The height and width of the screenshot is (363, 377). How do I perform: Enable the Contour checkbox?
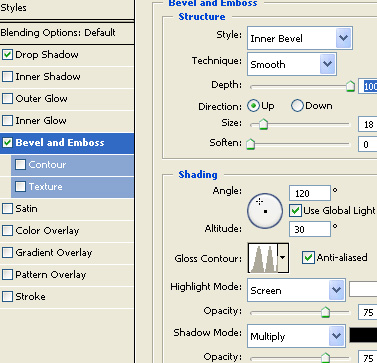20,165
